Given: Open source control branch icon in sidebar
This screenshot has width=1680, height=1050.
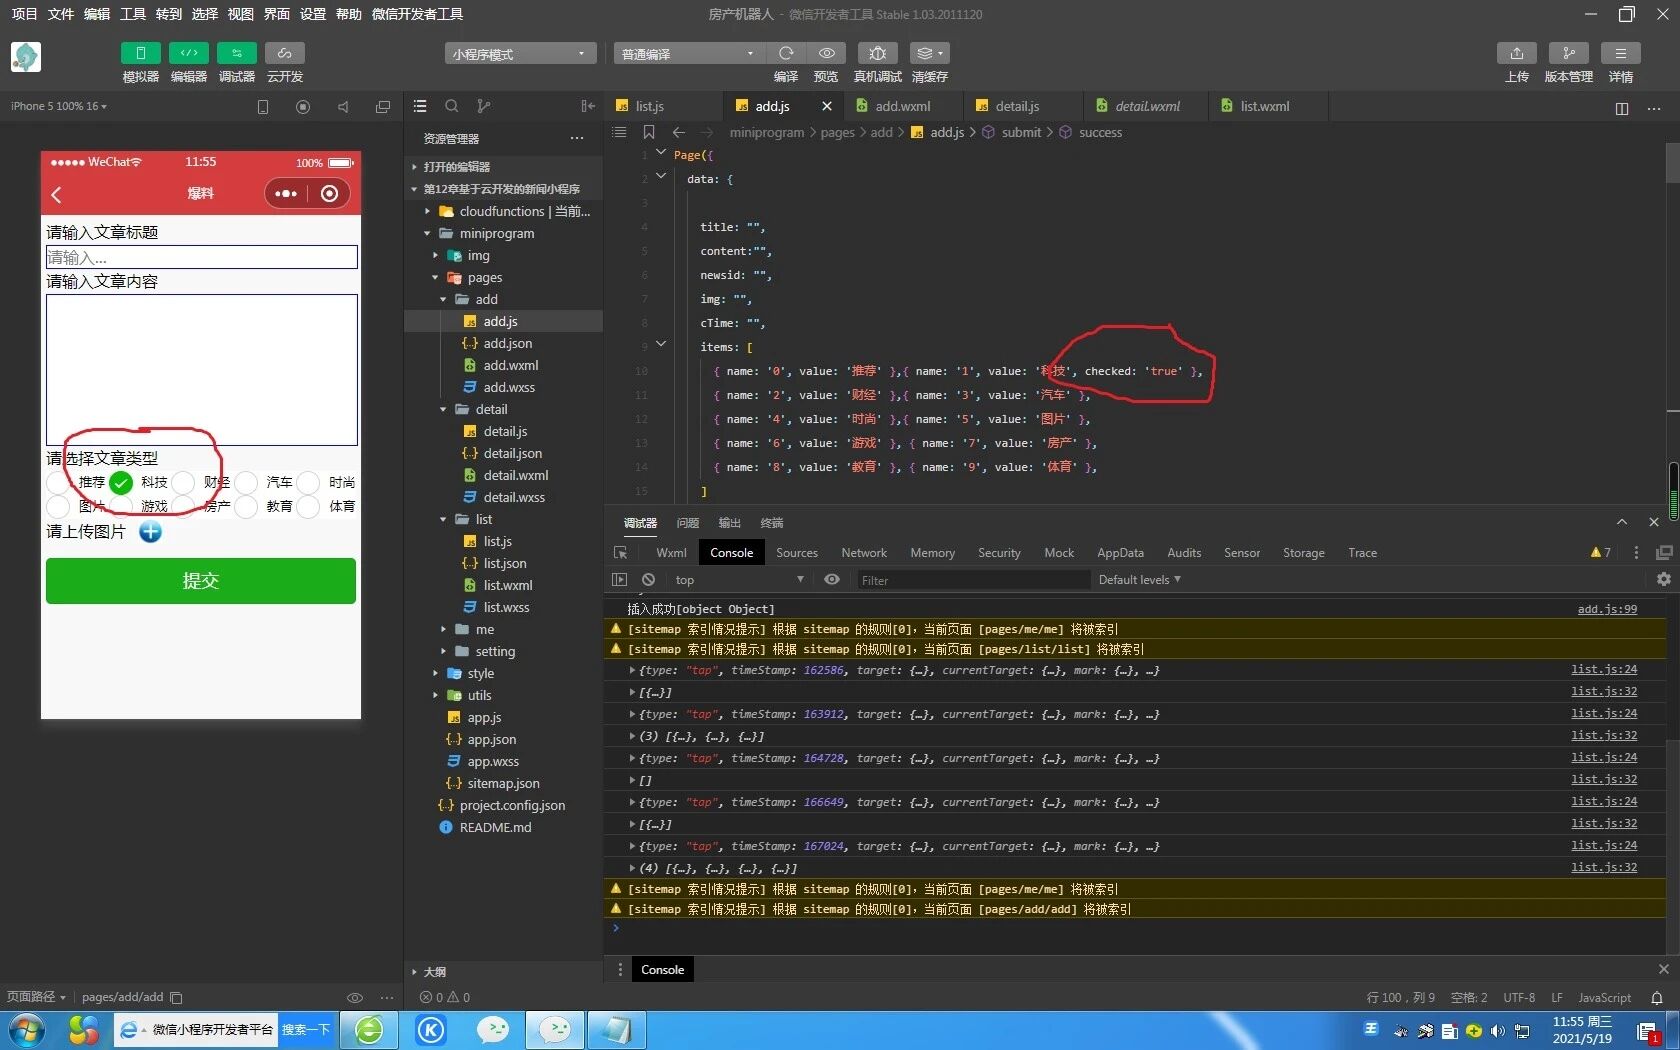Looking at the screenshot, I should pyautogui.click(x=484, y=106).
